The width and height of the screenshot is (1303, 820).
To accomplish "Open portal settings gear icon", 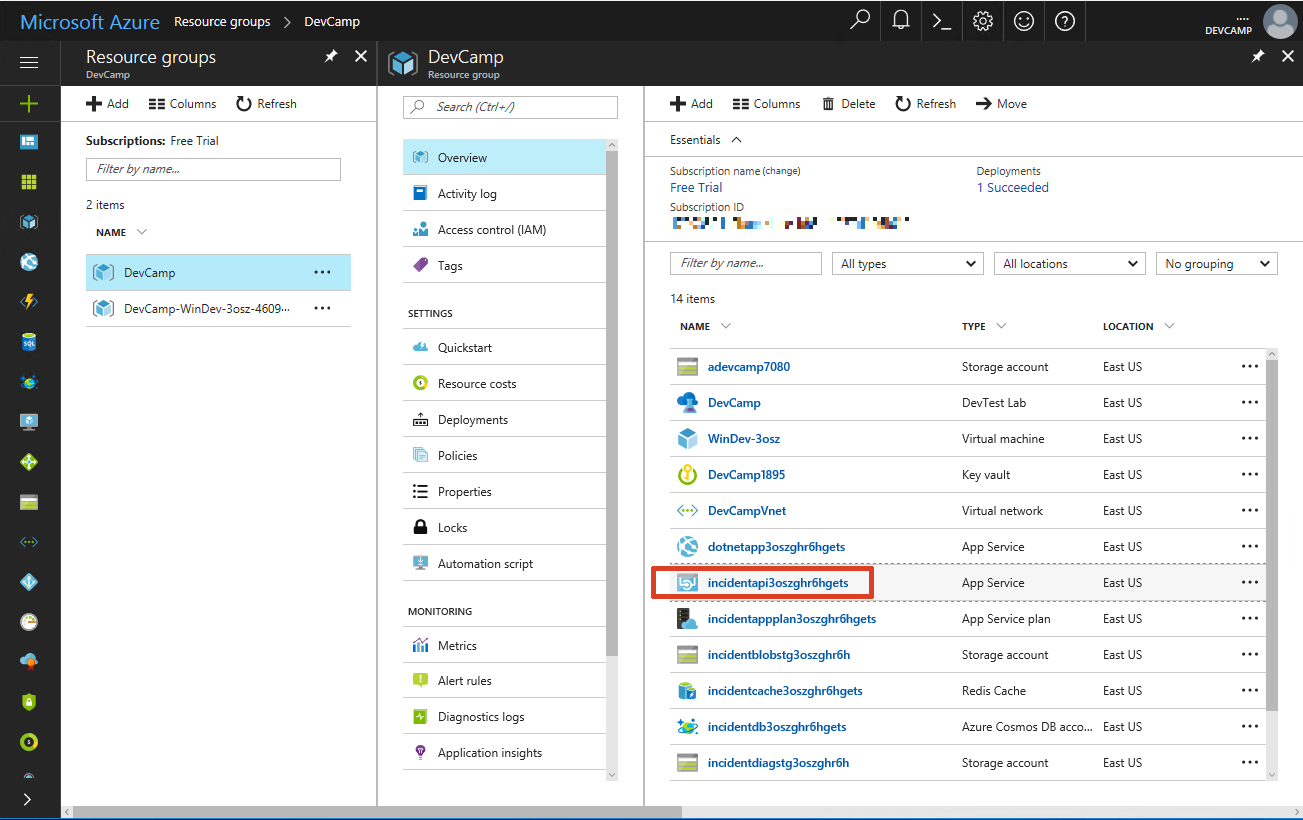I will click(x=983, y=20).
